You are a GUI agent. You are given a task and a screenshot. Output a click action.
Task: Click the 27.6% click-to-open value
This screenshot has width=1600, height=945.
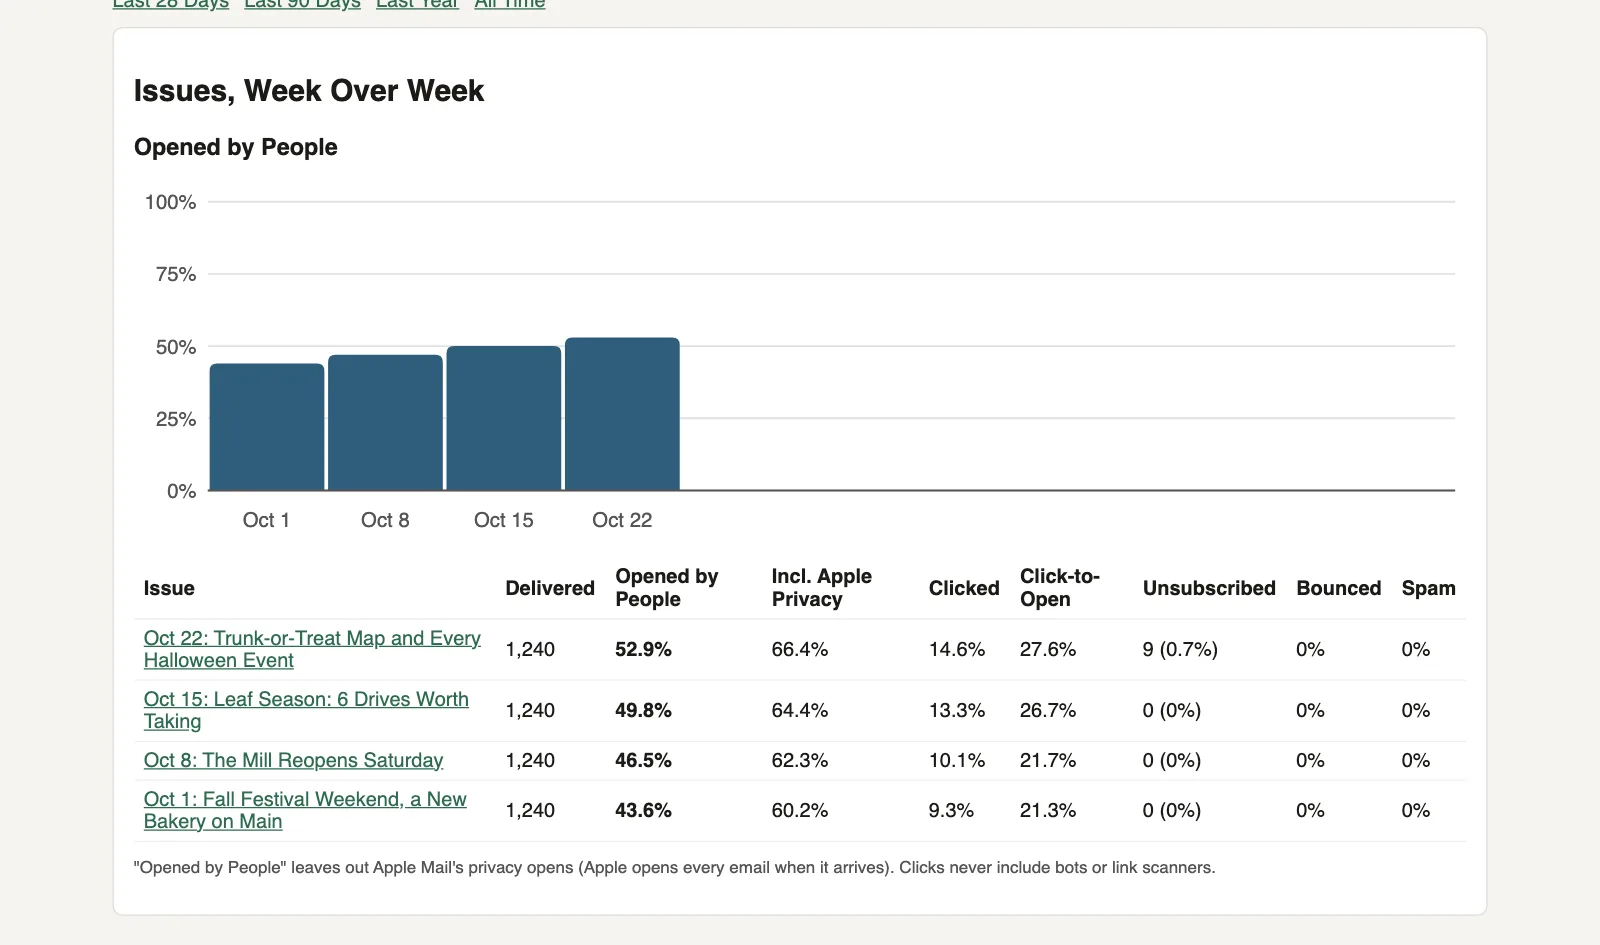(x=1048, y=649)
